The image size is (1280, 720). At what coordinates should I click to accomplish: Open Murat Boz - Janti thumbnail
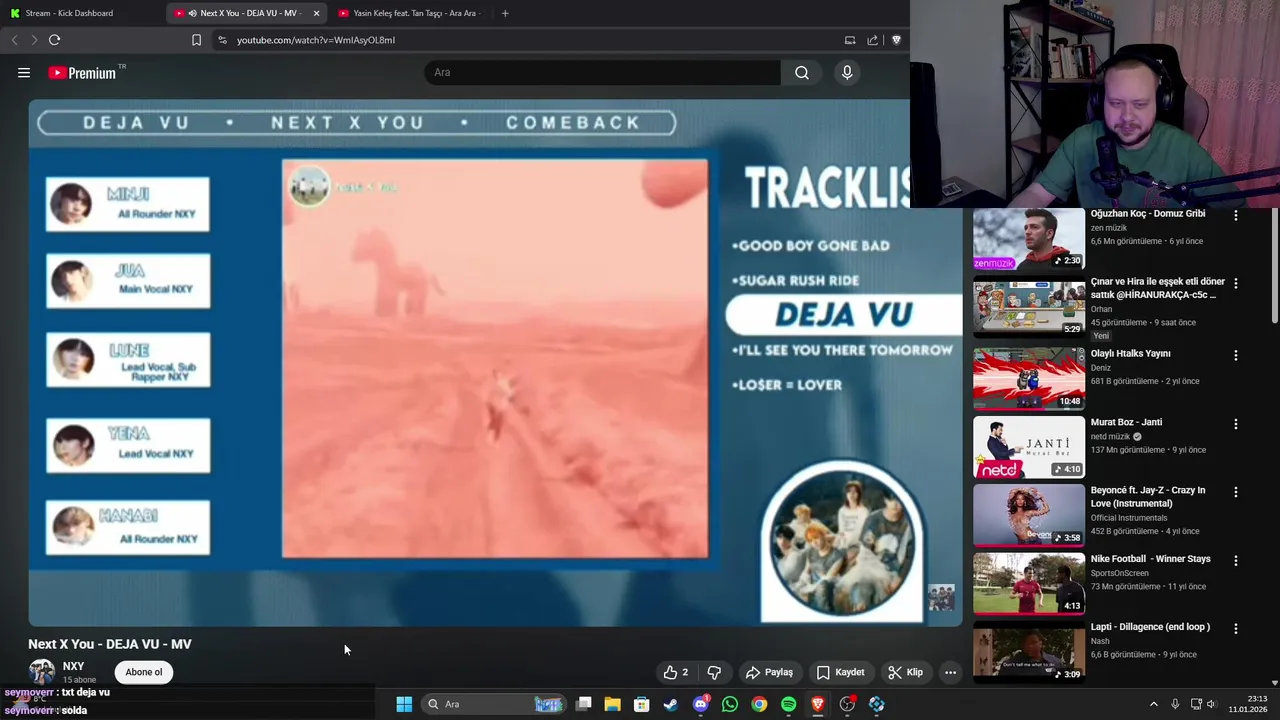pos(1029,447)
